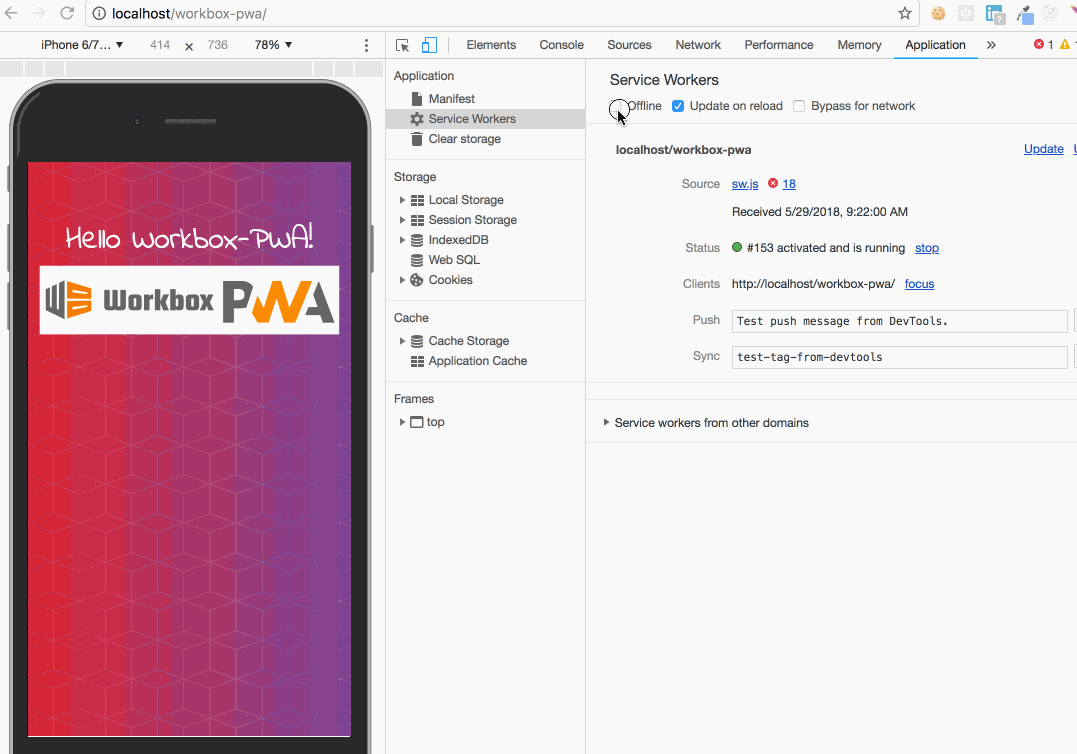This screenshot has height=754, width=1077.
Task: Expand Service workers from other domains
Action: [x=606, y=423]
